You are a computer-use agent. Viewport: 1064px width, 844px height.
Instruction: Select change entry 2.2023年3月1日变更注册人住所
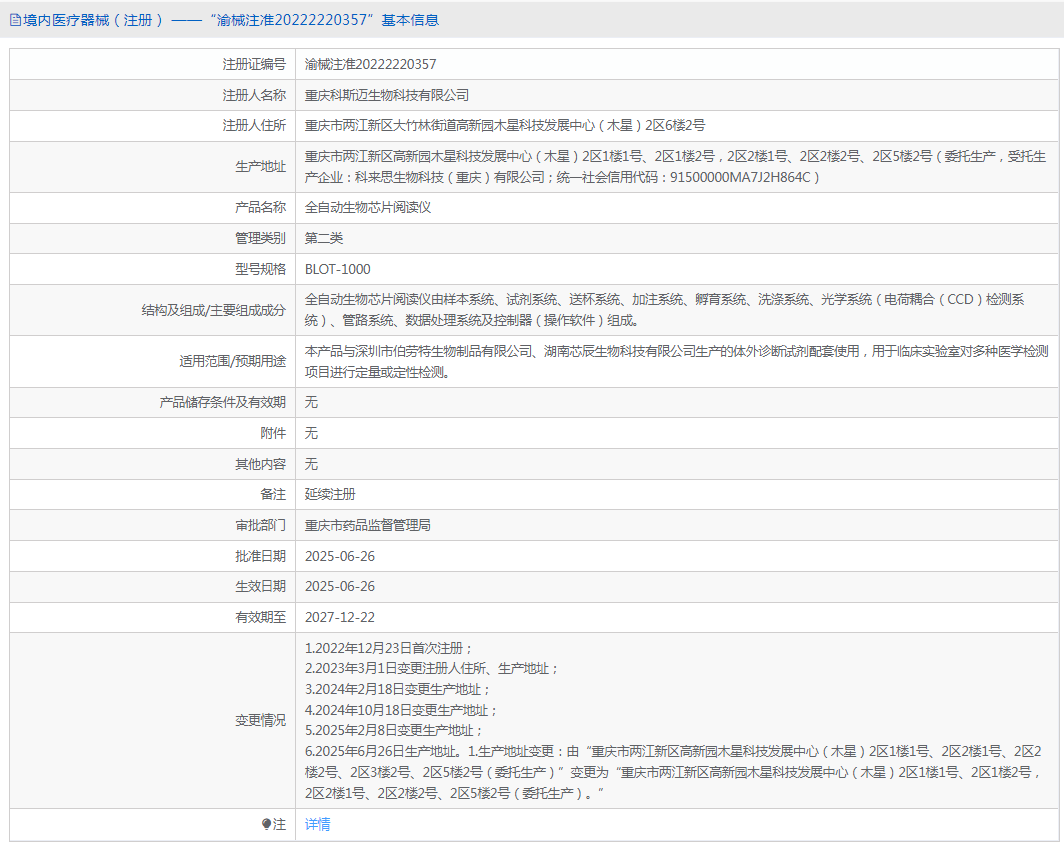pyautogui.click(x=432, y=669)
